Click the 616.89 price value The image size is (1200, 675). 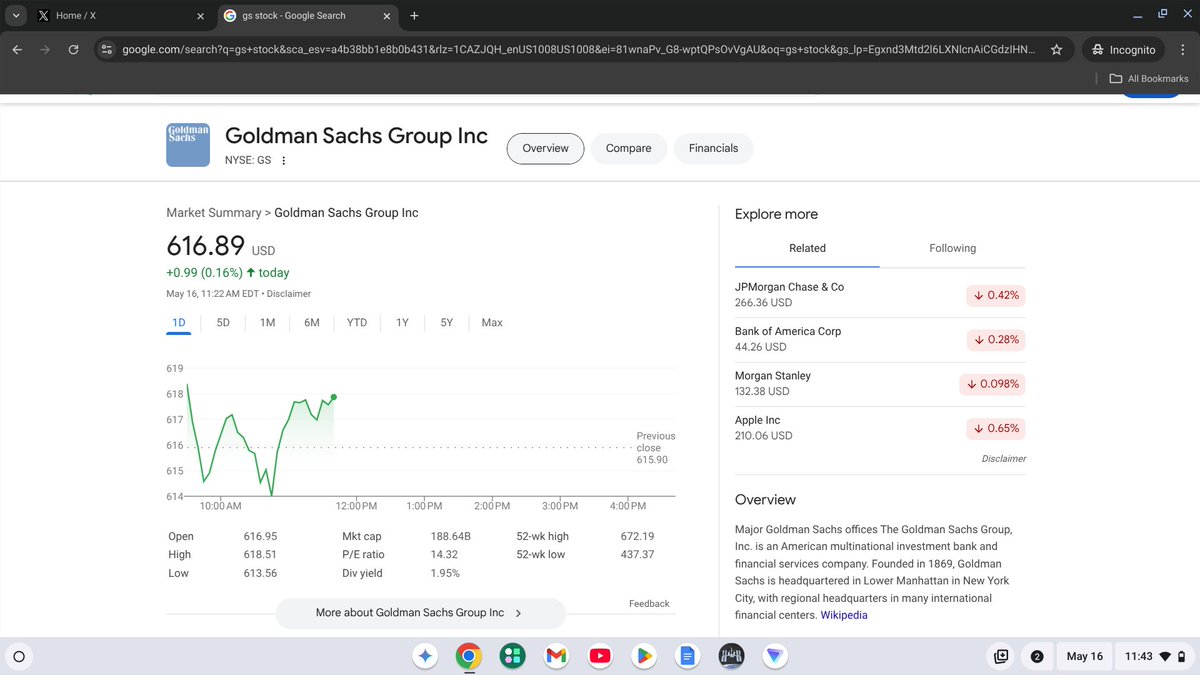(x=205, y=245)
